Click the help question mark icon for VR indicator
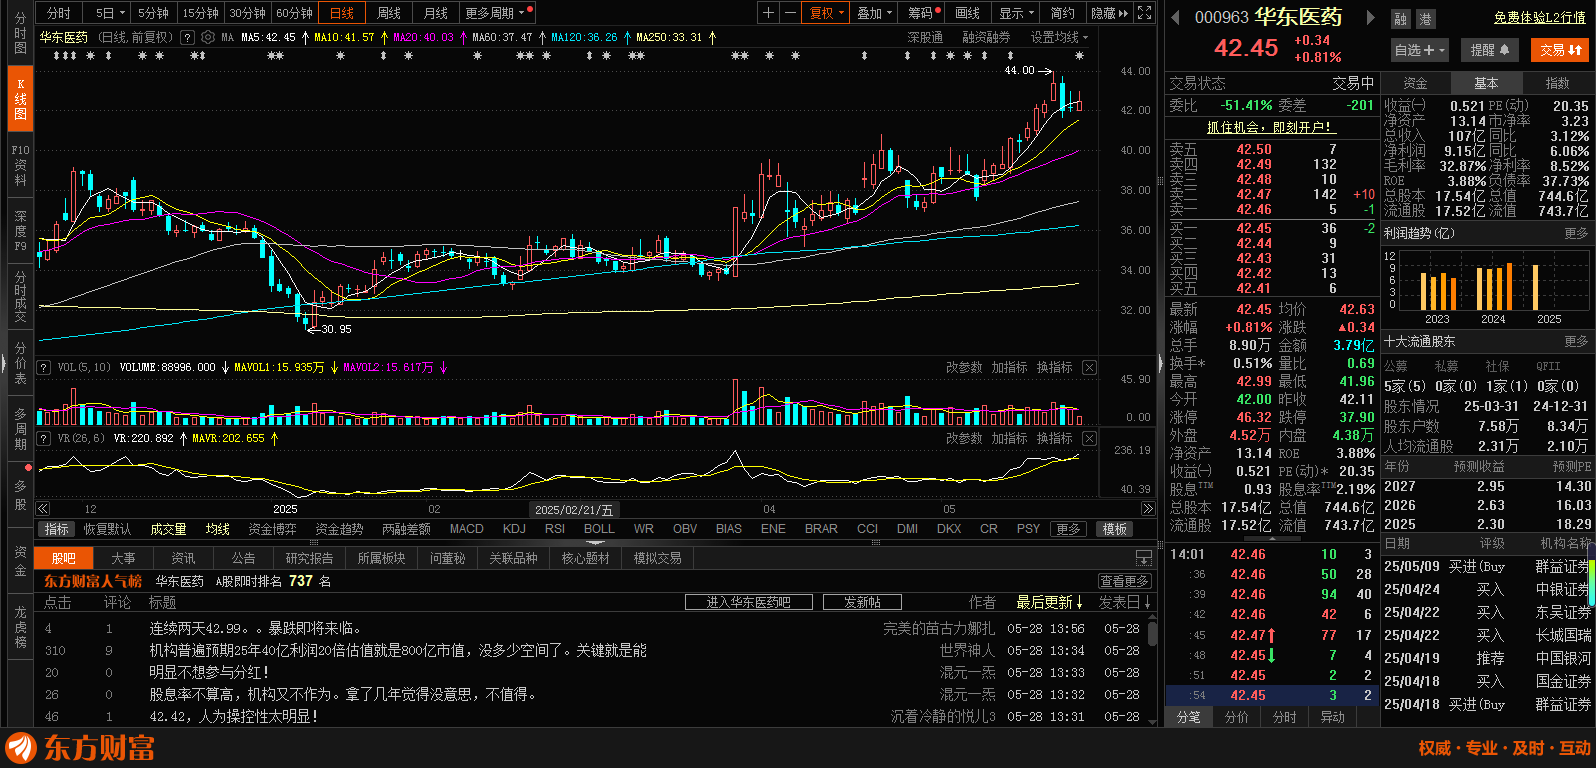The height and width of the screenshot is (768, 1596). (x=43, y=438)
